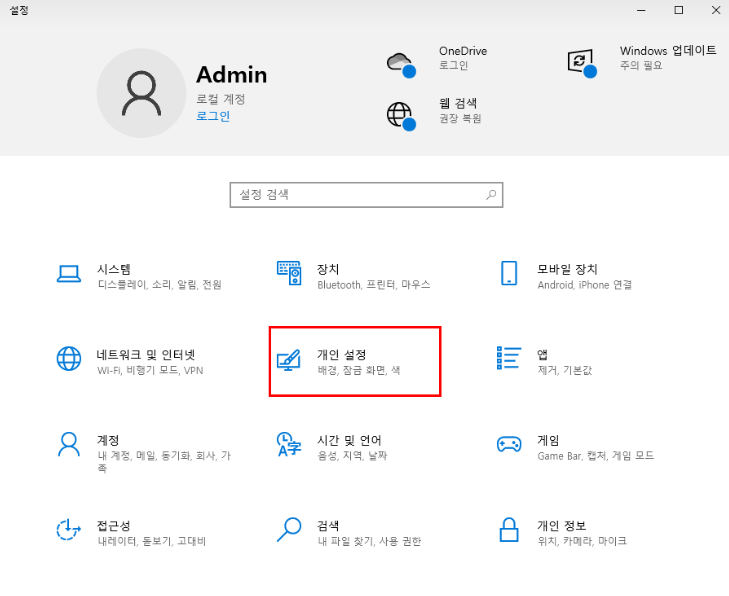Click the 시간 및 언어 icon
Viewport: 729px width, 596px height.
(x=288, y=444)
